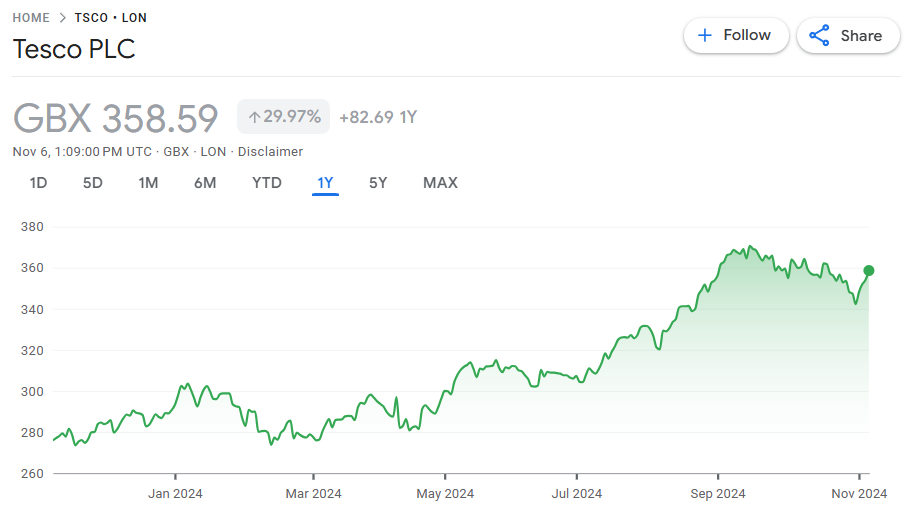
Task: Click the Sep 2024 label on the x-axis
Action: tap(717, 493)
